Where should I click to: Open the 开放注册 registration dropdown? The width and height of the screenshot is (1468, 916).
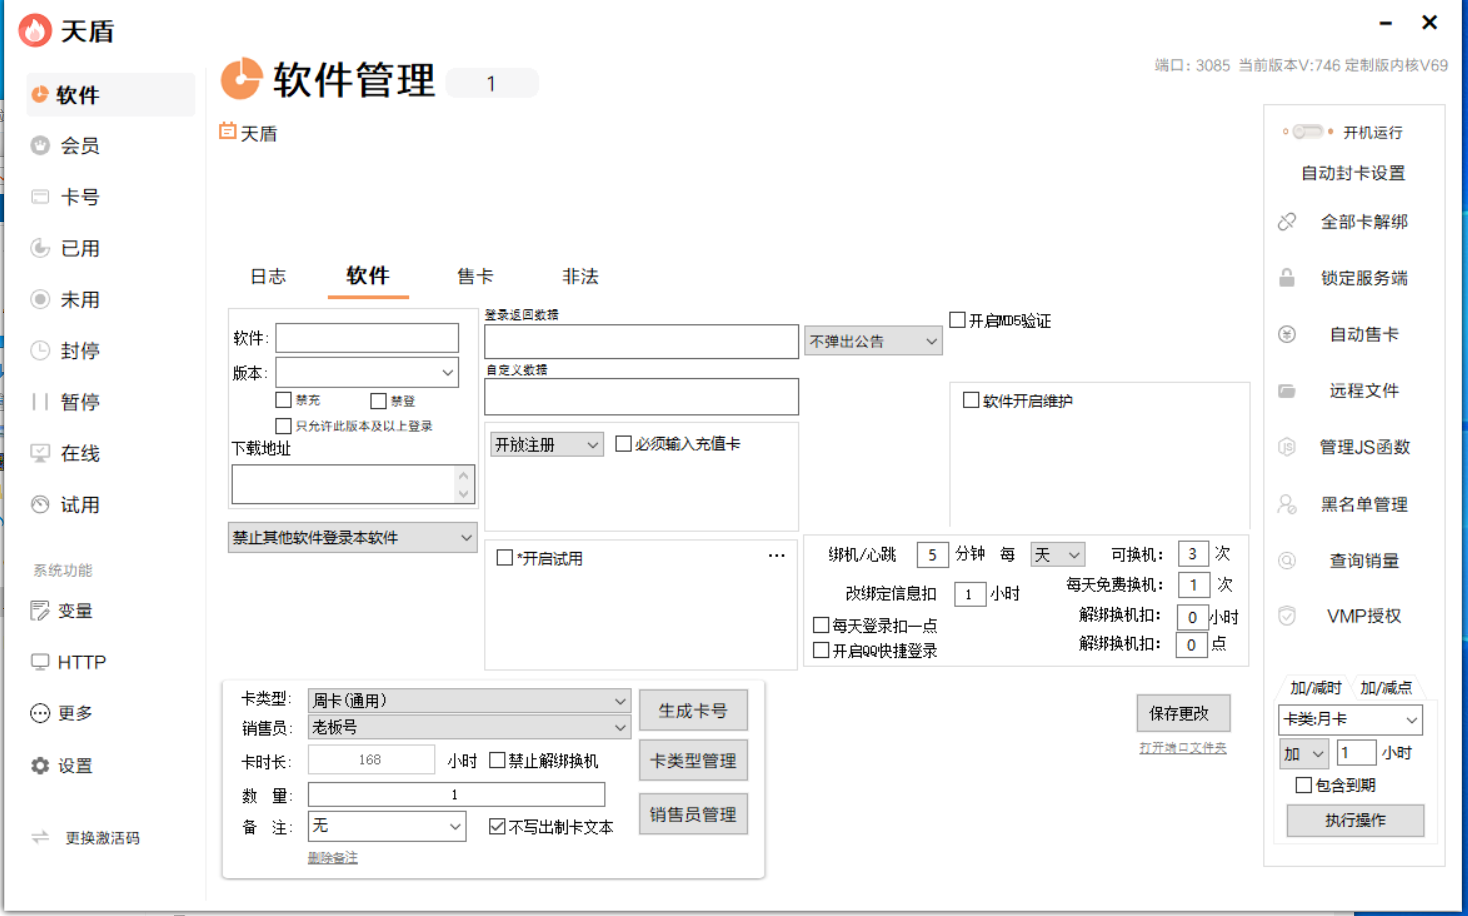(x=547, y=444)
